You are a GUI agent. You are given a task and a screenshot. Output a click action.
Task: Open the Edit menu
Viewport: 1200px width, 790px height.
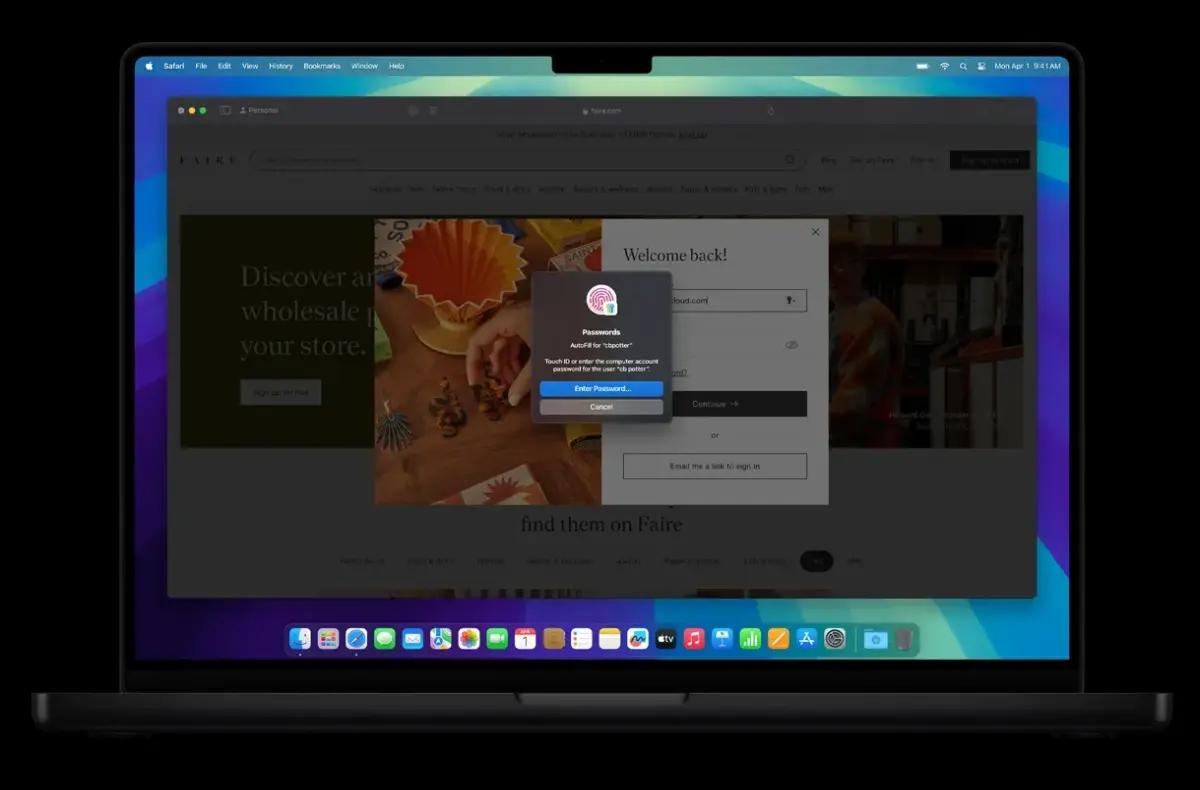pyautogui.click(x=224, y=66)
